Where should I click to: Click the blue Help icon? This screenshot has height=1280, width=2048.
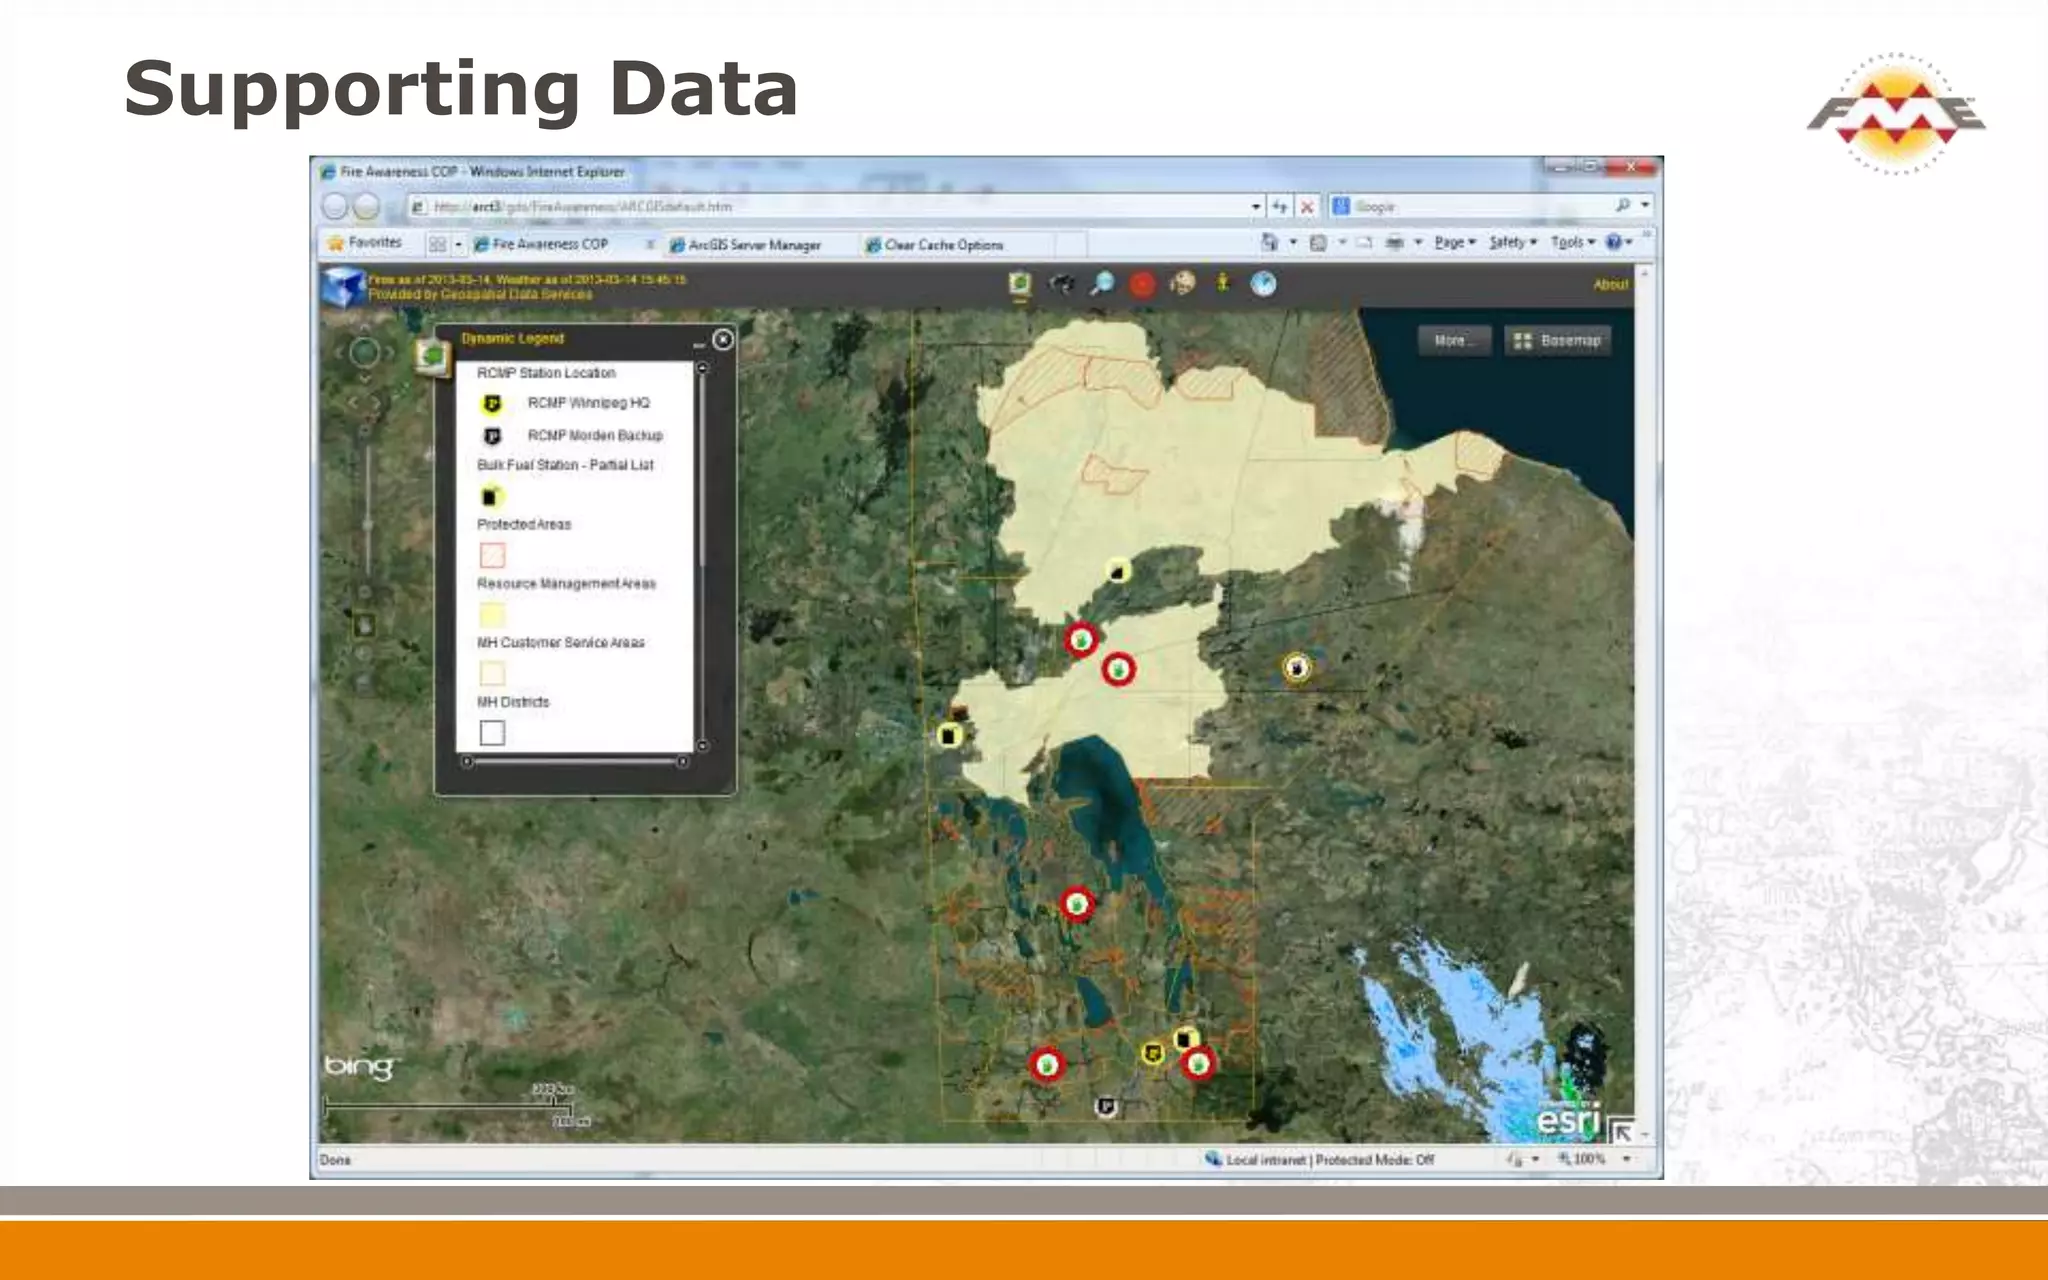(1613, 242)
